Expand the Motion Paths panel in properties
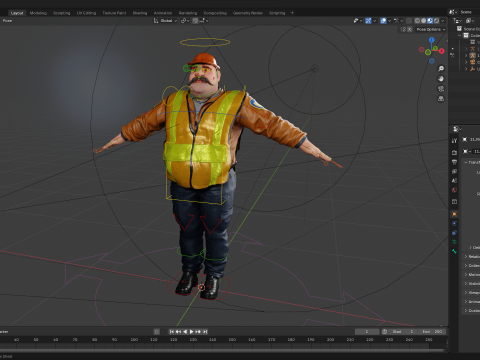The image size is (480, 360). point(472,274)
